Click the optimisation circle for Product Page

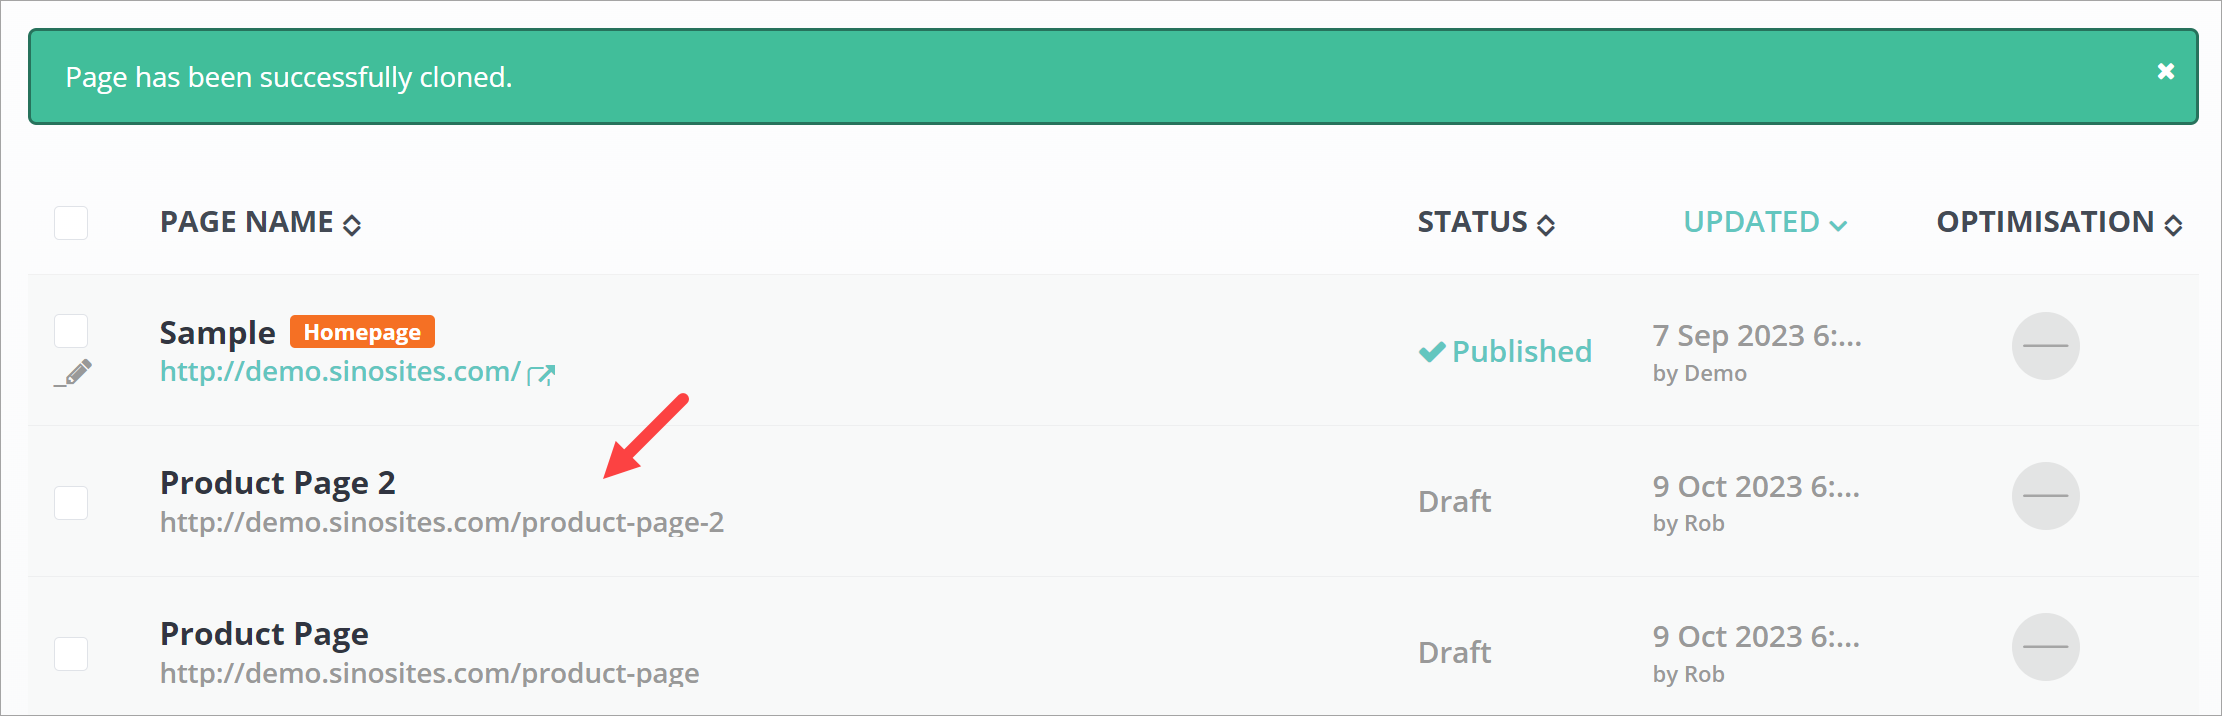[x=2045, y=647]
